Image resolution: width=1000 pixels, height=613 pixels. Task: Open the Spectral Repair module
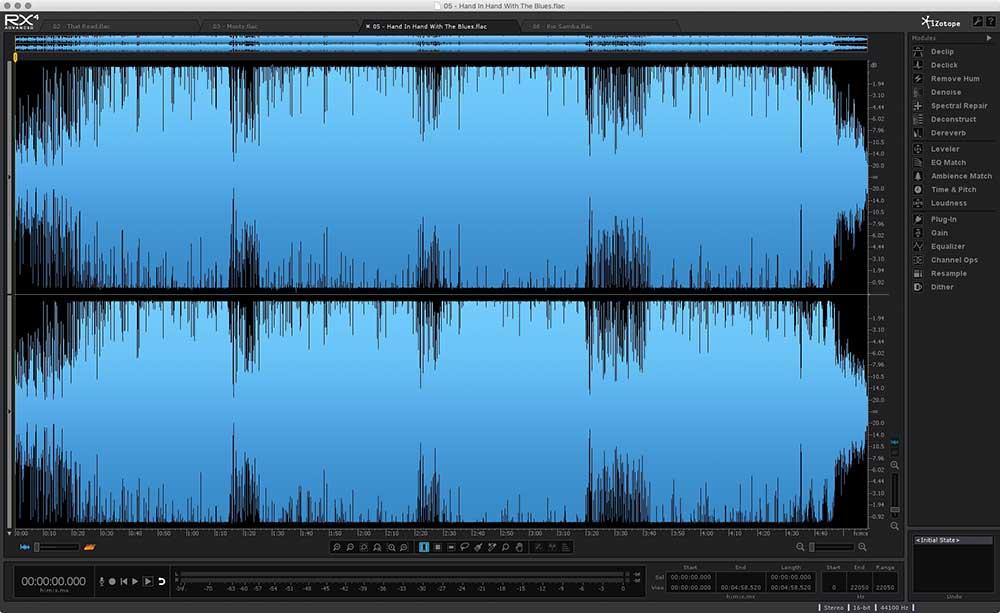959,106
